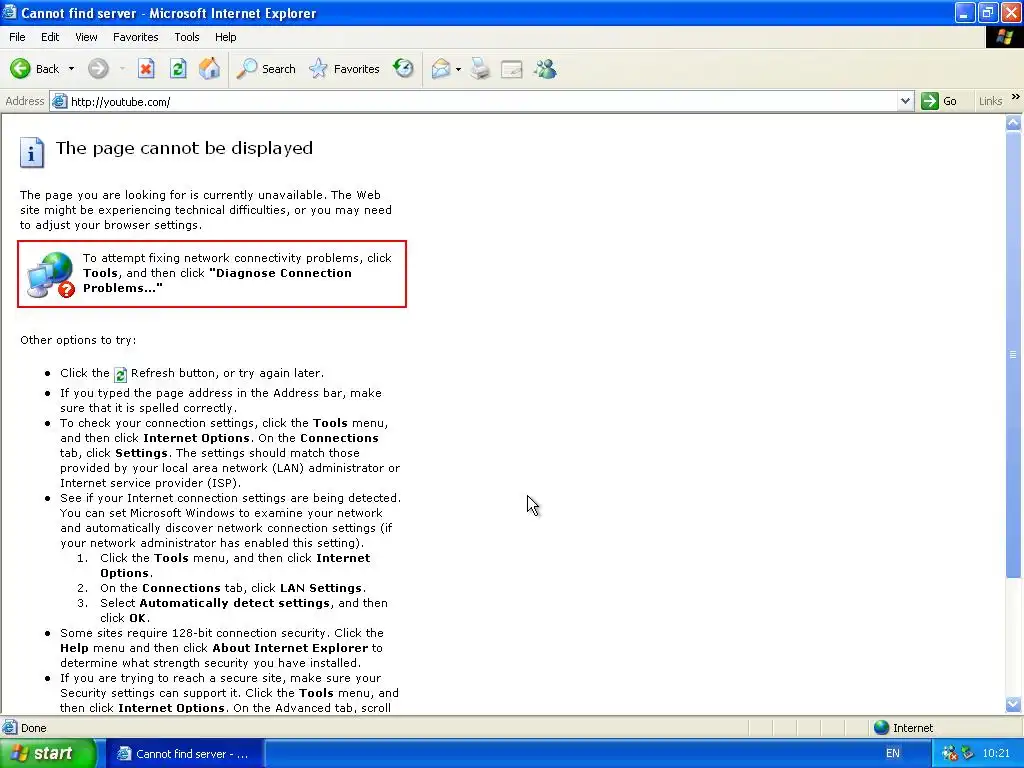Click "The page cannot be displayed" heading
This screenshot has width=1024, height=768.
tap(184, 148)
